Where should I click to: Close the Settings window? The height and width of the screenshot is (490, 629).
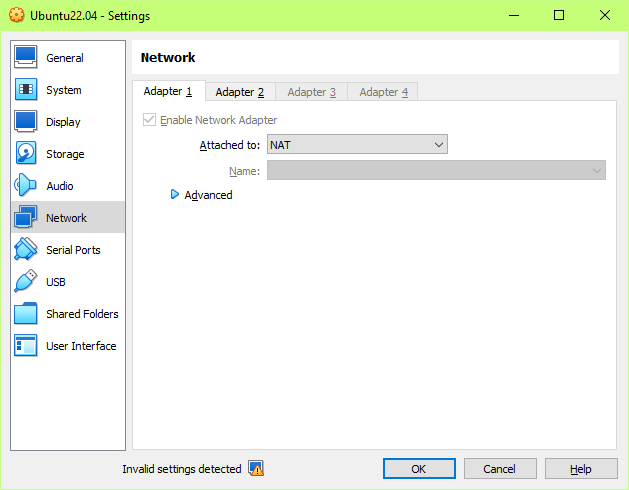605,15
